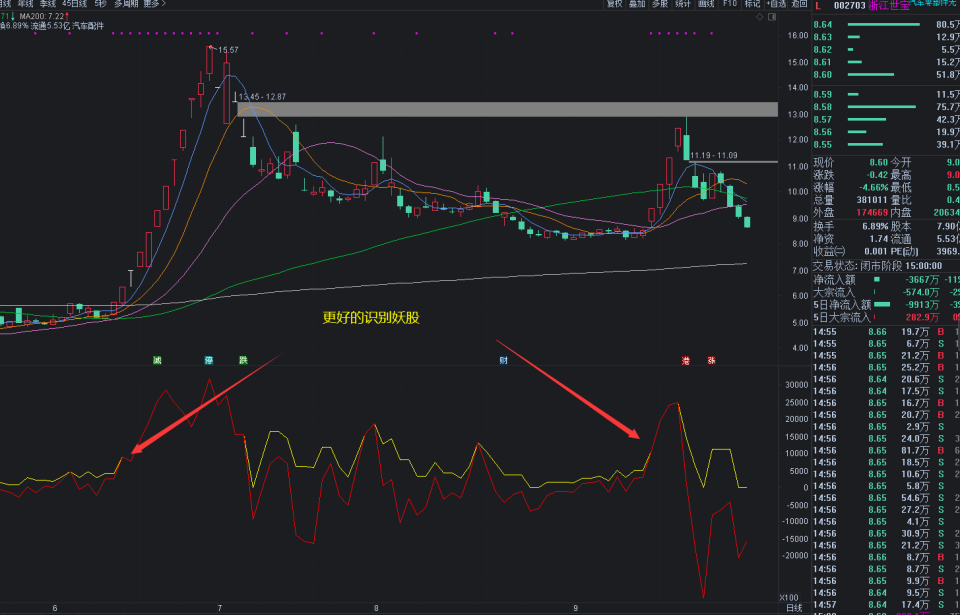Click the 81.7万 trade tick volume
Screen dimensions: 960x615
(916, 450)
